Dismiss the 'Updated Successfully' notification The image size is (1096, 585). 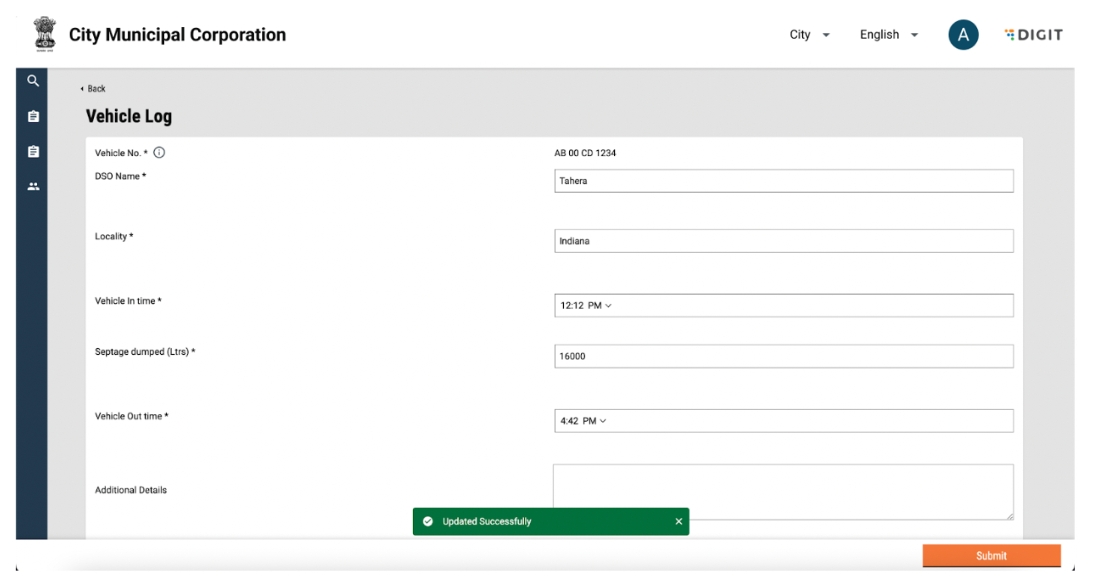tap(678, 521)
